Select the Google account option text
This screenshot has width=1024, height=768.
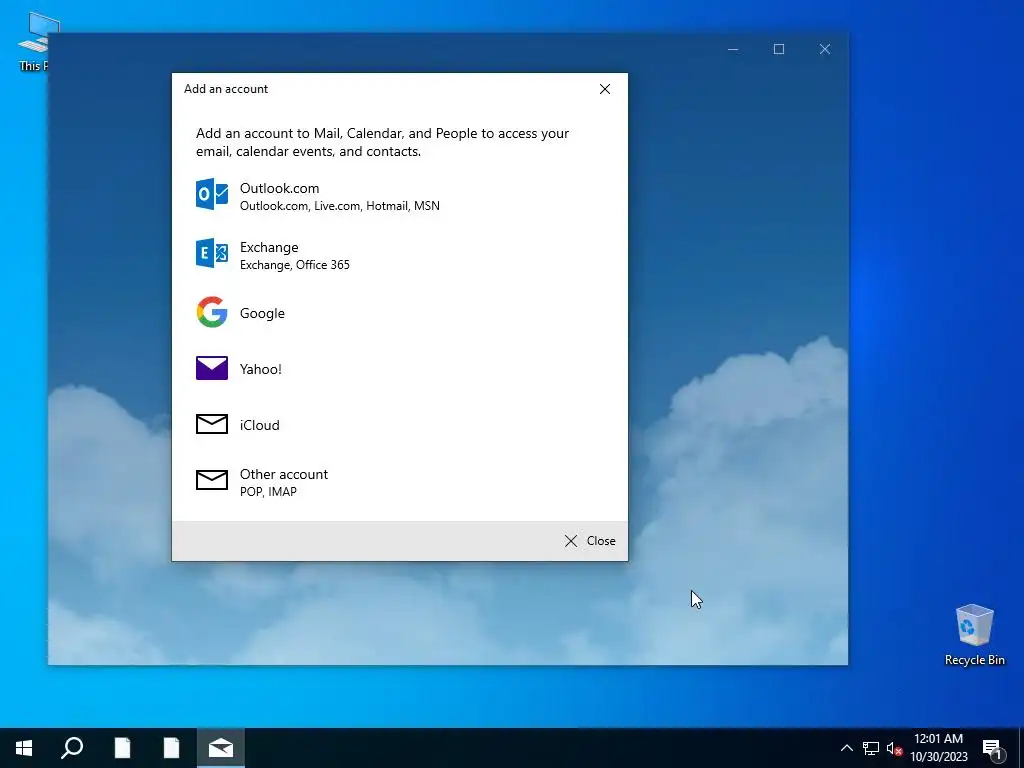(262, 313)
